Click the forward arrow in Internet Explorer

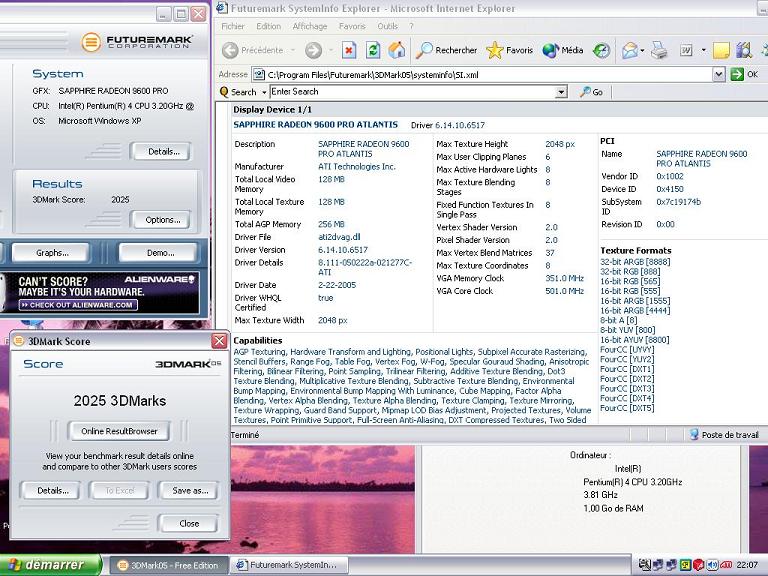click(313, 50)
